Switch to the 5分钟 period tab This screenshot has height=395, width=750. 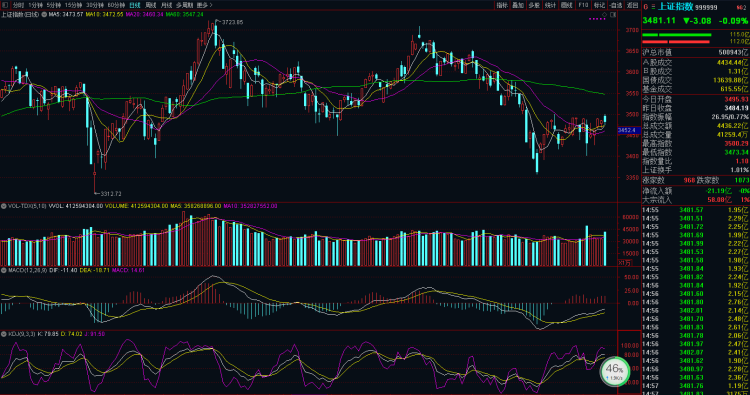[54, 5]
